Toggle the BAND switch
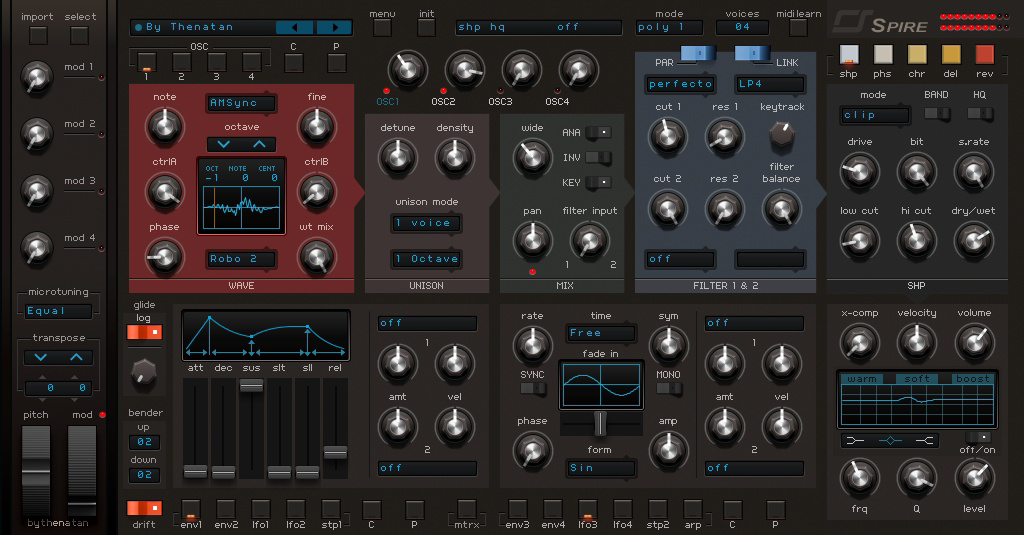 click(937, 114)
